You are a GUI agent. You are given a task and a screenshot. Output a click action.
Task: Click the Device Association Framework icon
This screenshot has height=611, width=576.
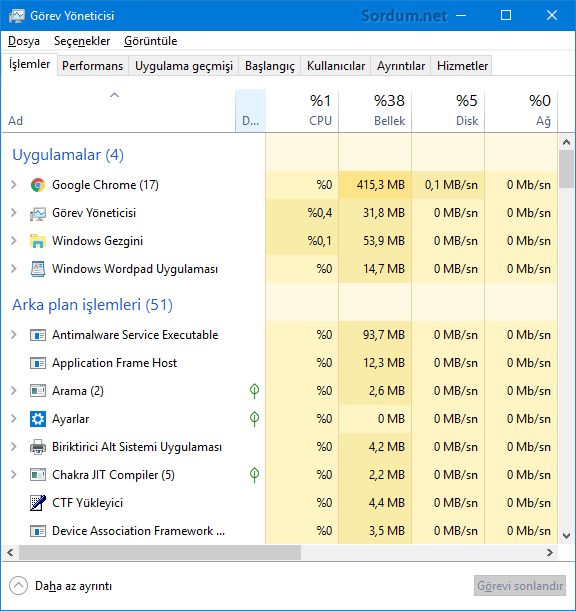point(38,531)
